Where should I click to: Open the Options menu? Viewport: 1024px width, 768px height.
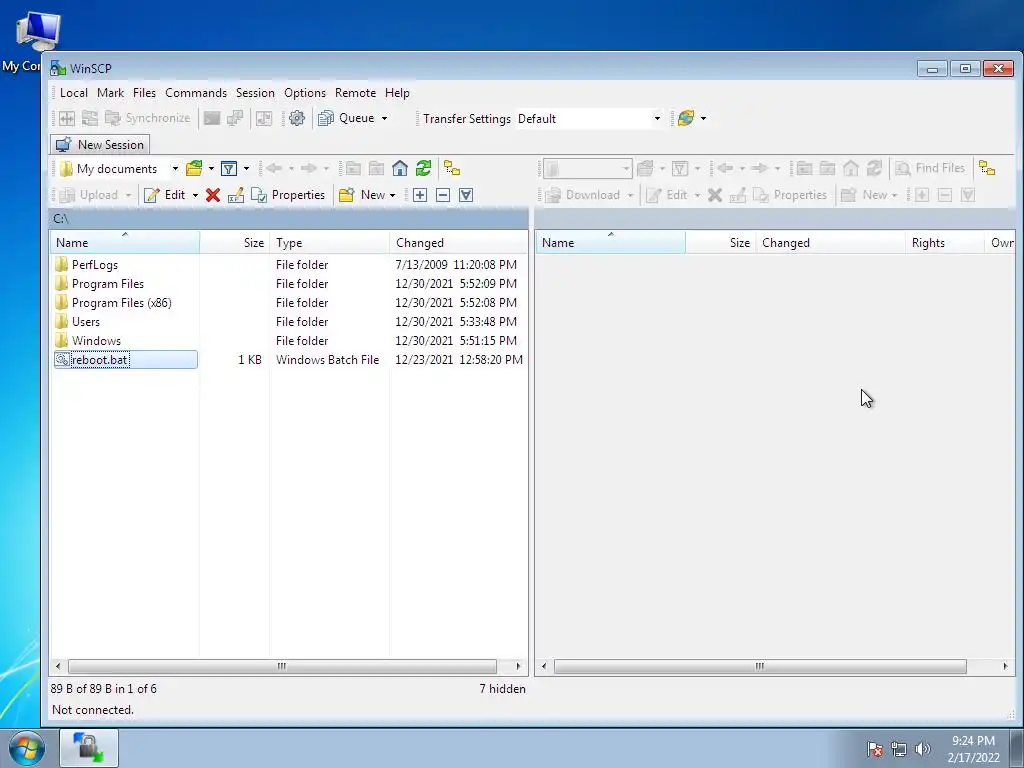tap(305, 93)
